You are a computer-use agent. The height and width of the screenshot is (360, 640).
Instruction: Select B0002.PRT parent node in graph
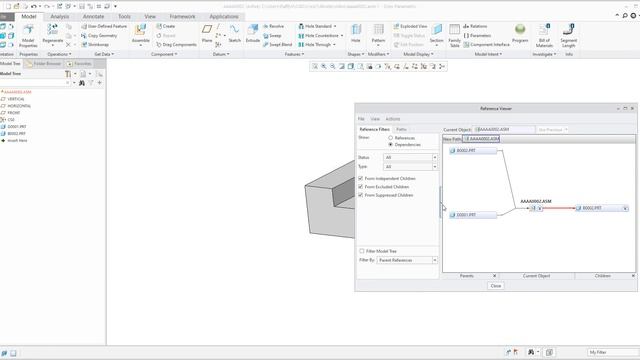(x=473, y=151)
